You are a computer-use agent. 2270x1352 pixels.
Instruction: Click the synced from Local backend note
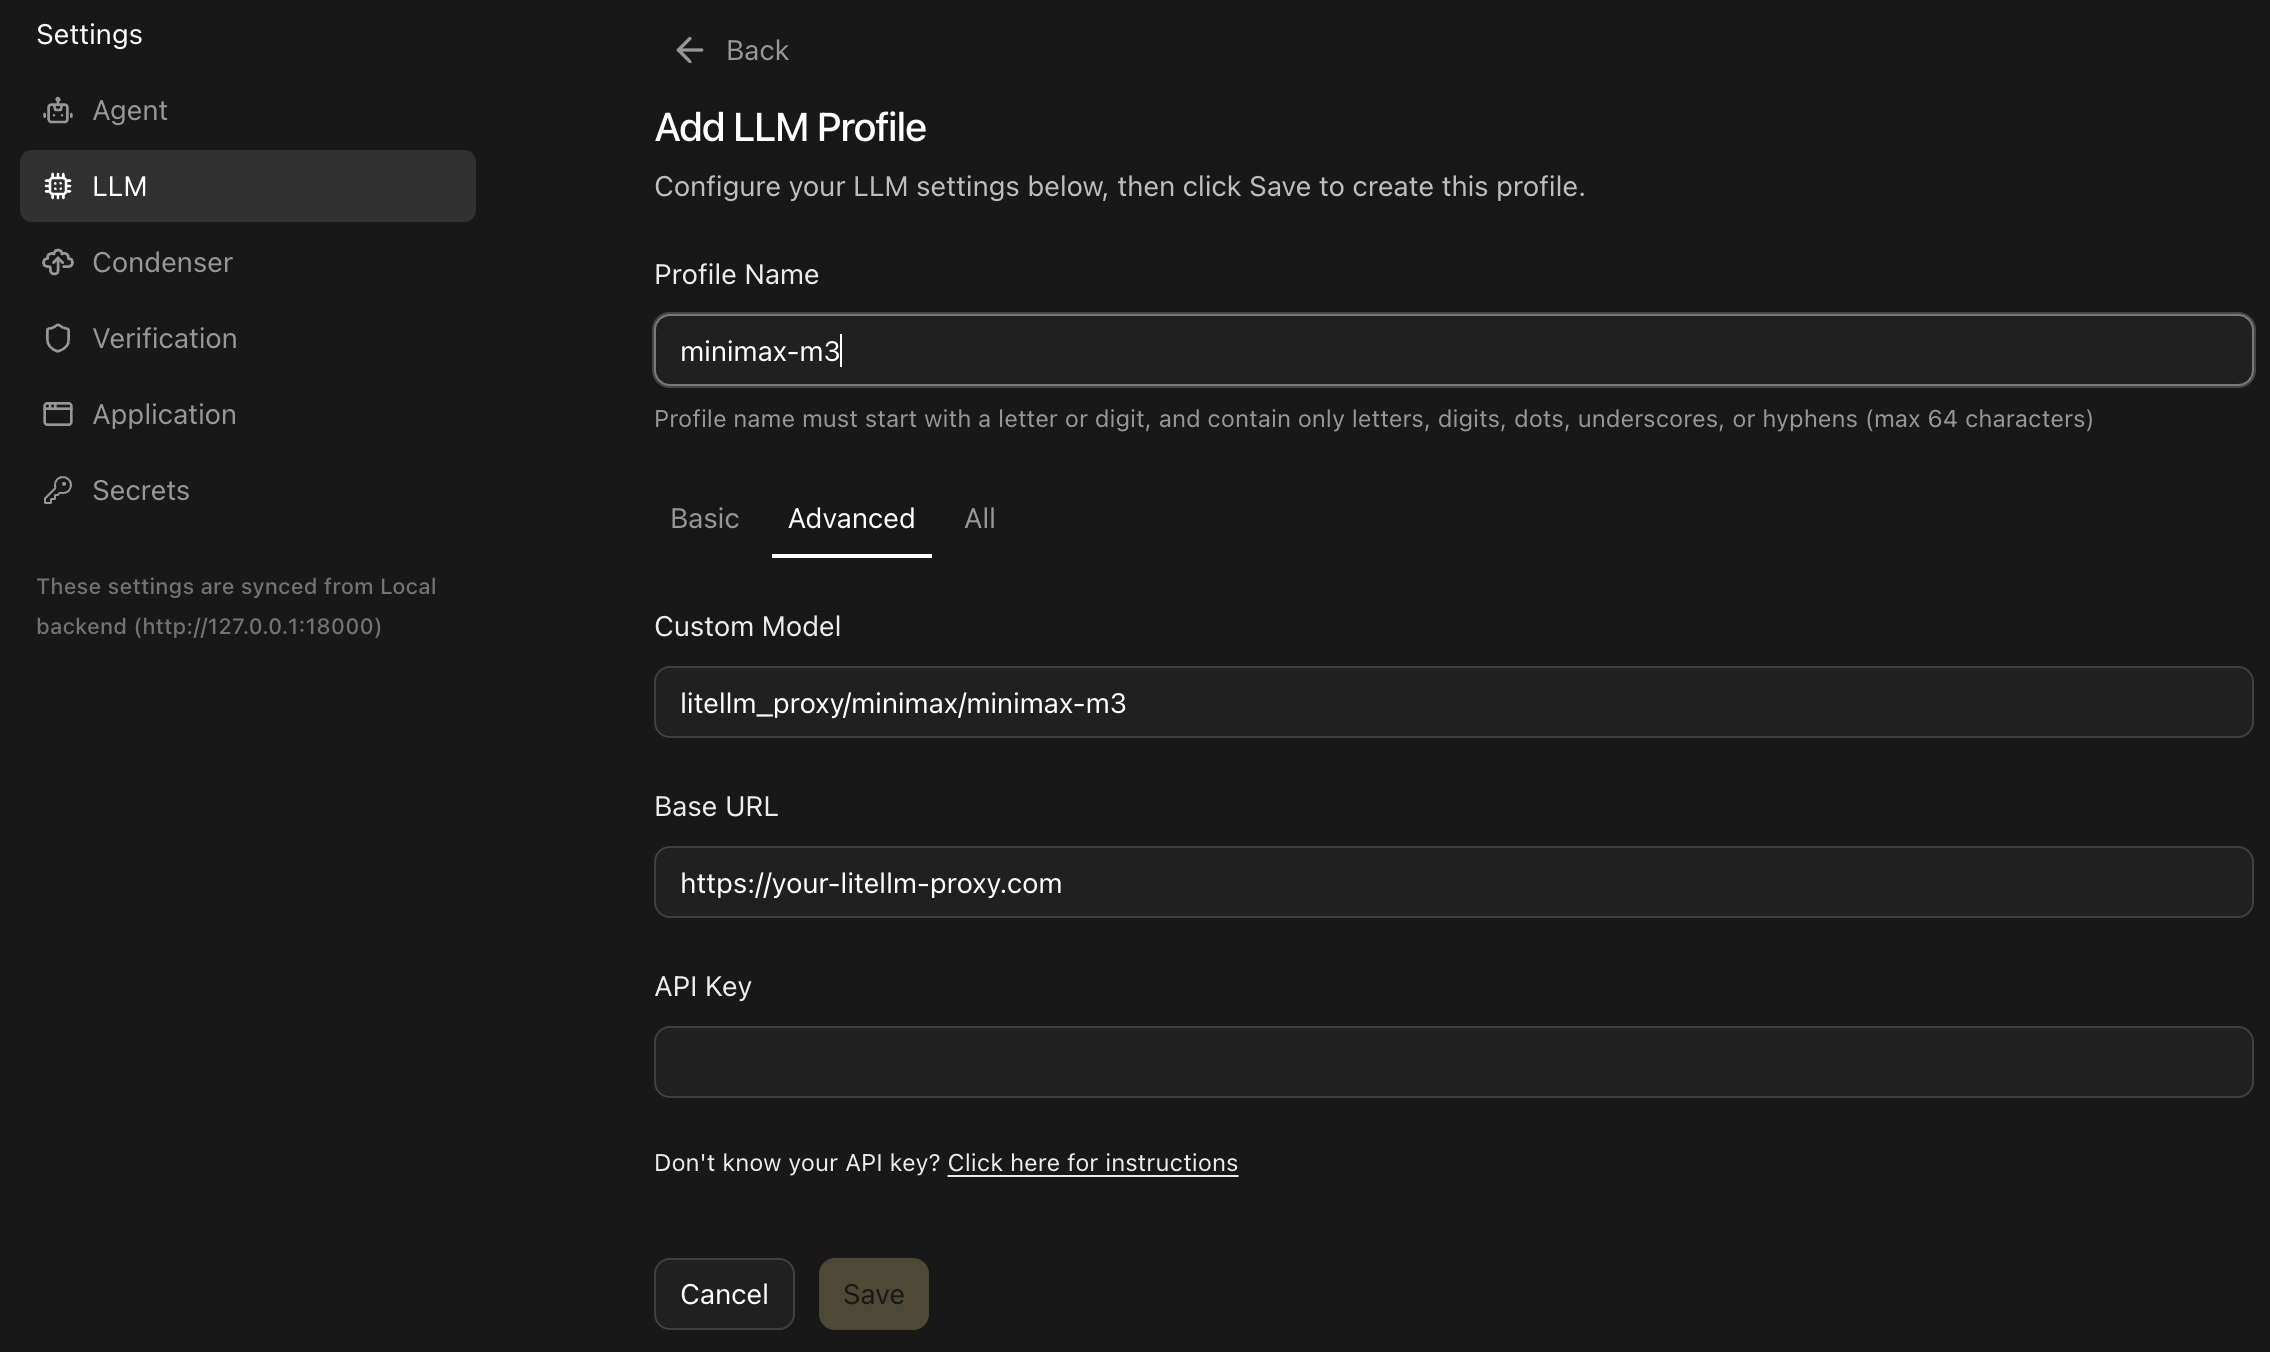(236, 606)
